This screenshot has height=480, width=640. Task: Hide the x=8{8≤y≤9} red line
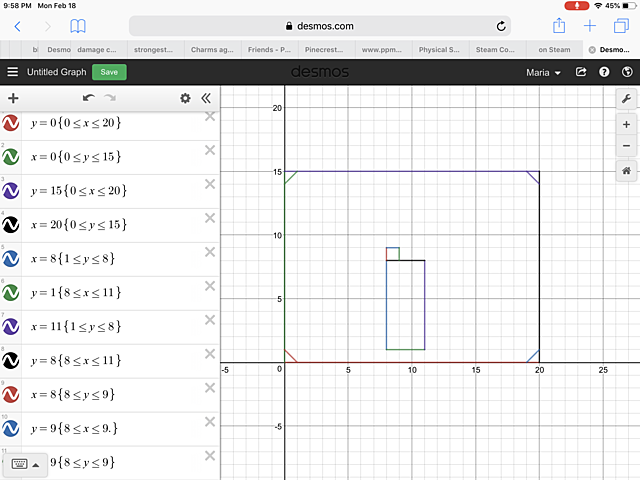[11, 394]
